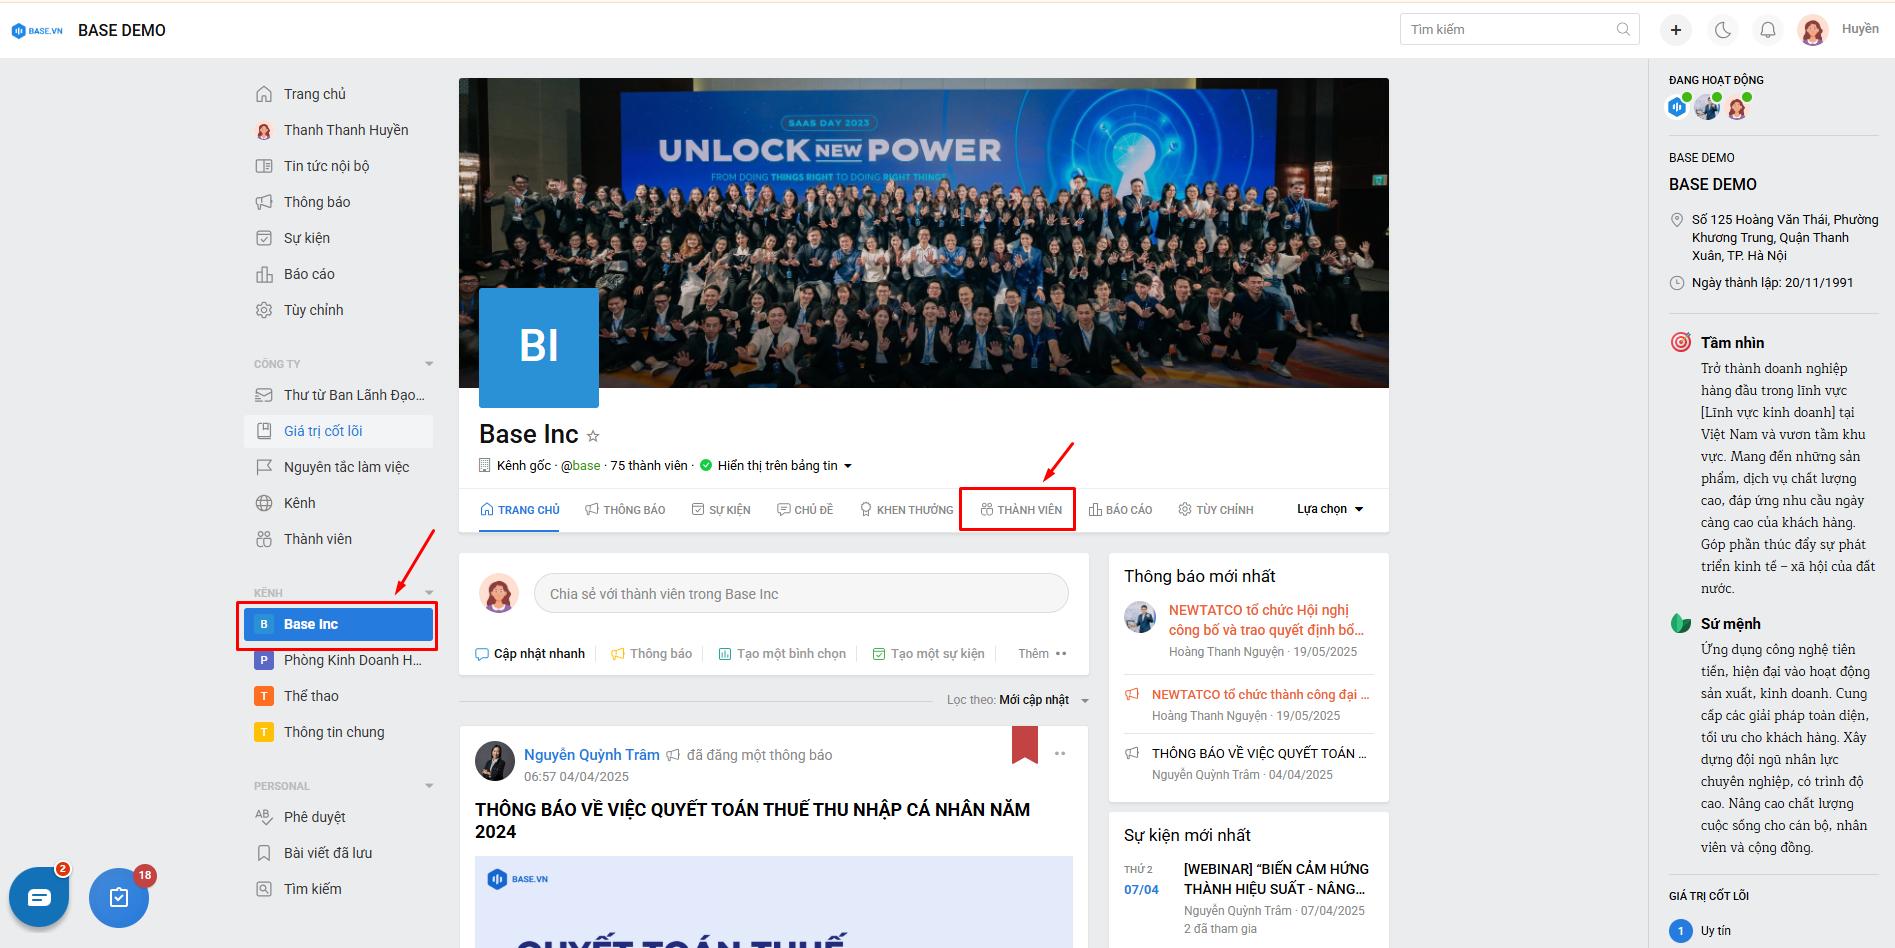Open the Thể thao channel
Image resolution: width=1895 pixels, height=948 pixels.
click(x=311, y=696)
